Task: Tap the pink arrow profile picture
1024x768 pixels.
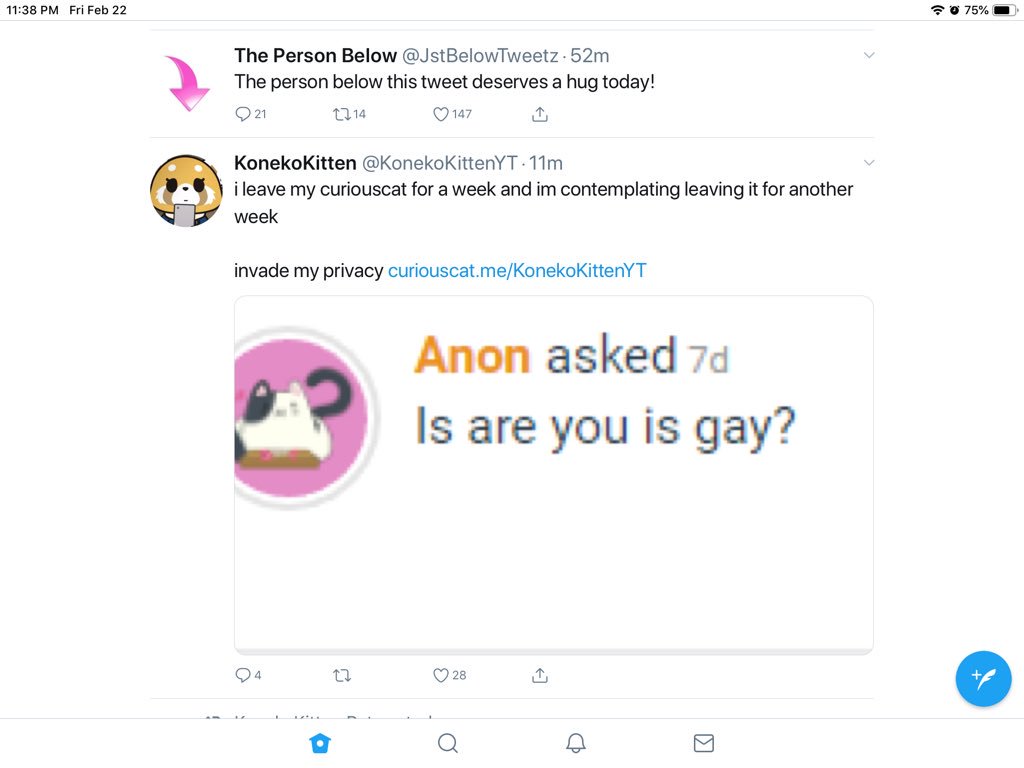Action: point(187,83)
